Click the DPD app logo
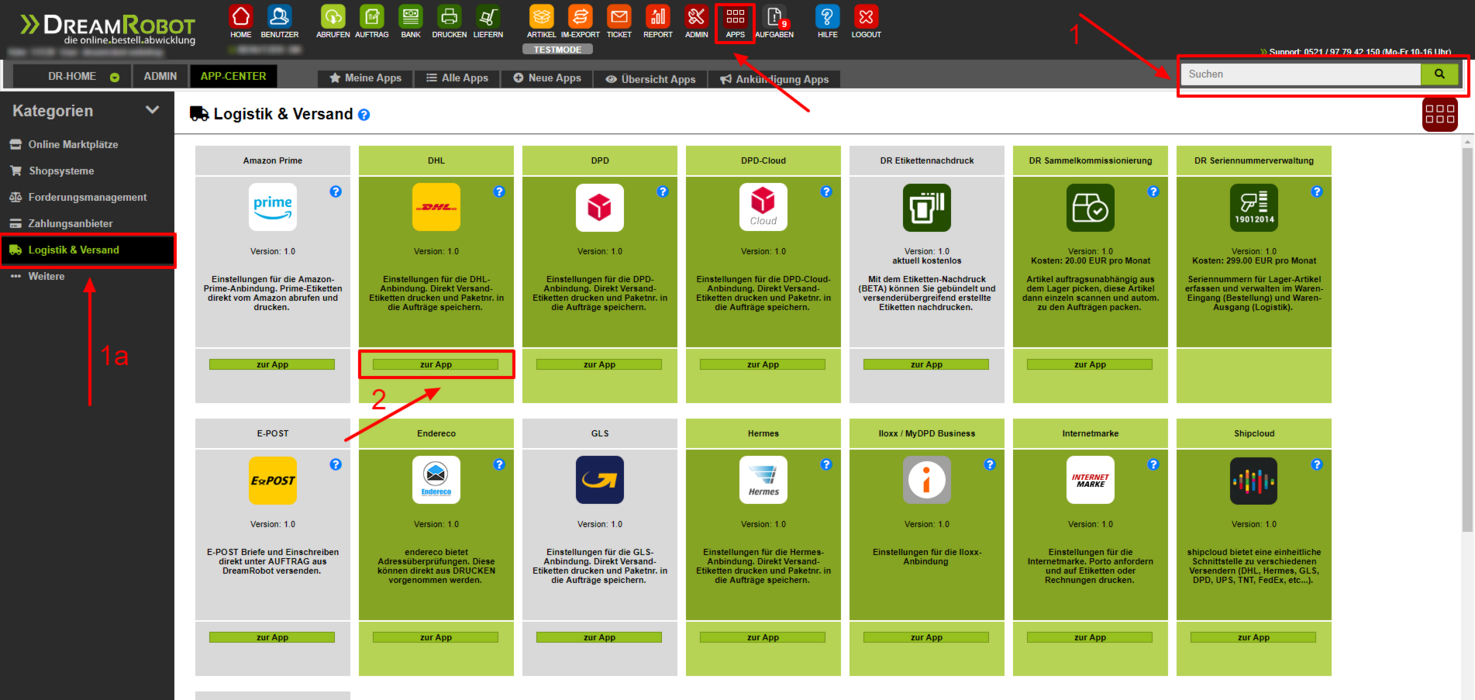The width and height of the screenshot is (1475, 700). (x=600, y=207)
